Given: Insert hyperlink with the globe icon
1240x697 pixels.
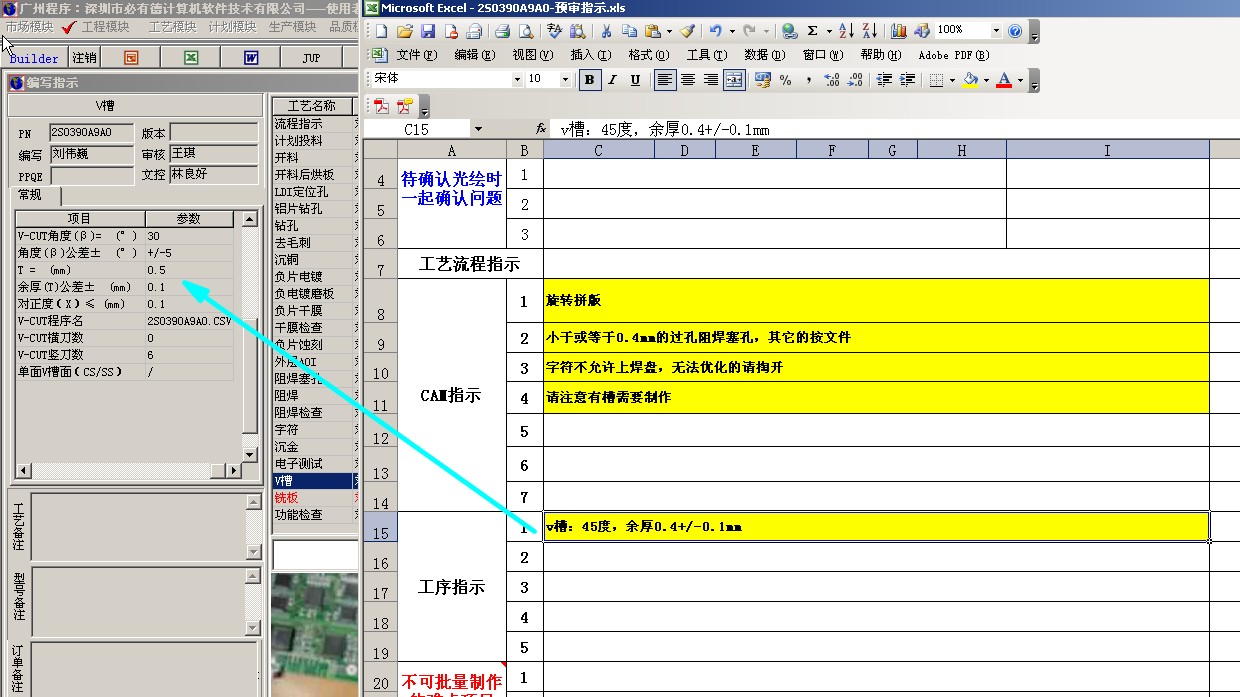Looking at the screenshot, I should pos(789,30).
